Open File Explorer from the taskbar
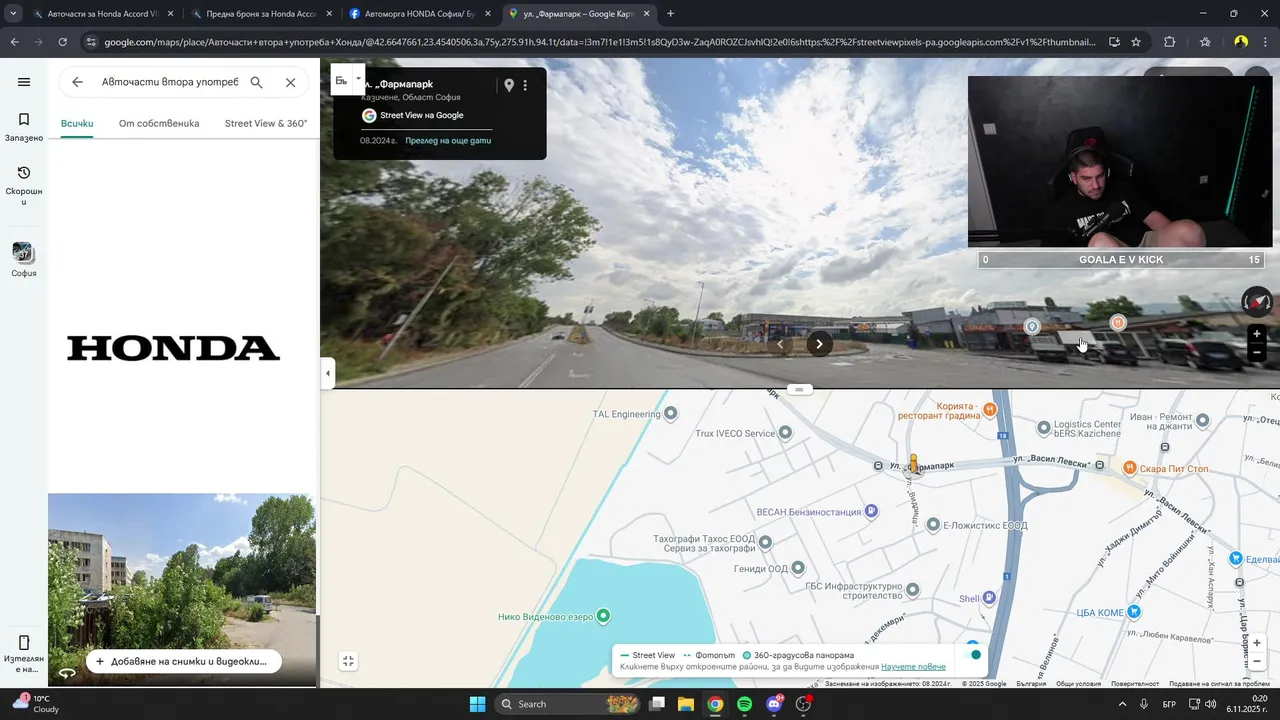 point(686,704)
